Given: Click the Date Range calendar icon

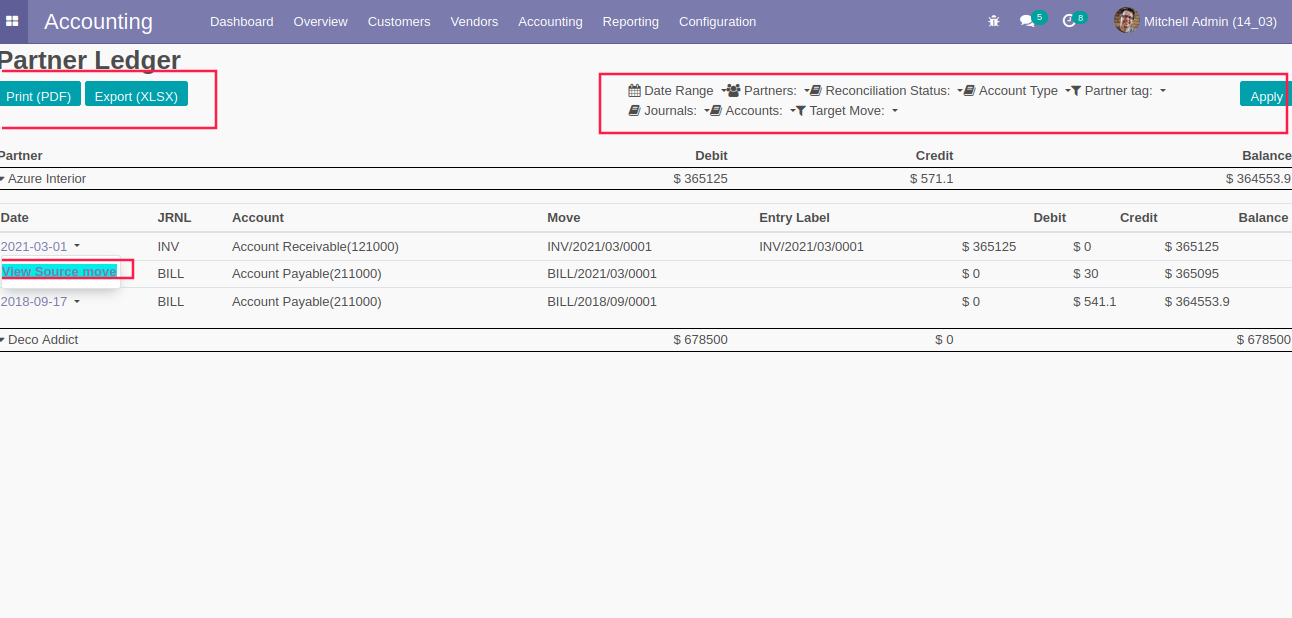Looking at the screenshot, I should [x=634, y=91].
